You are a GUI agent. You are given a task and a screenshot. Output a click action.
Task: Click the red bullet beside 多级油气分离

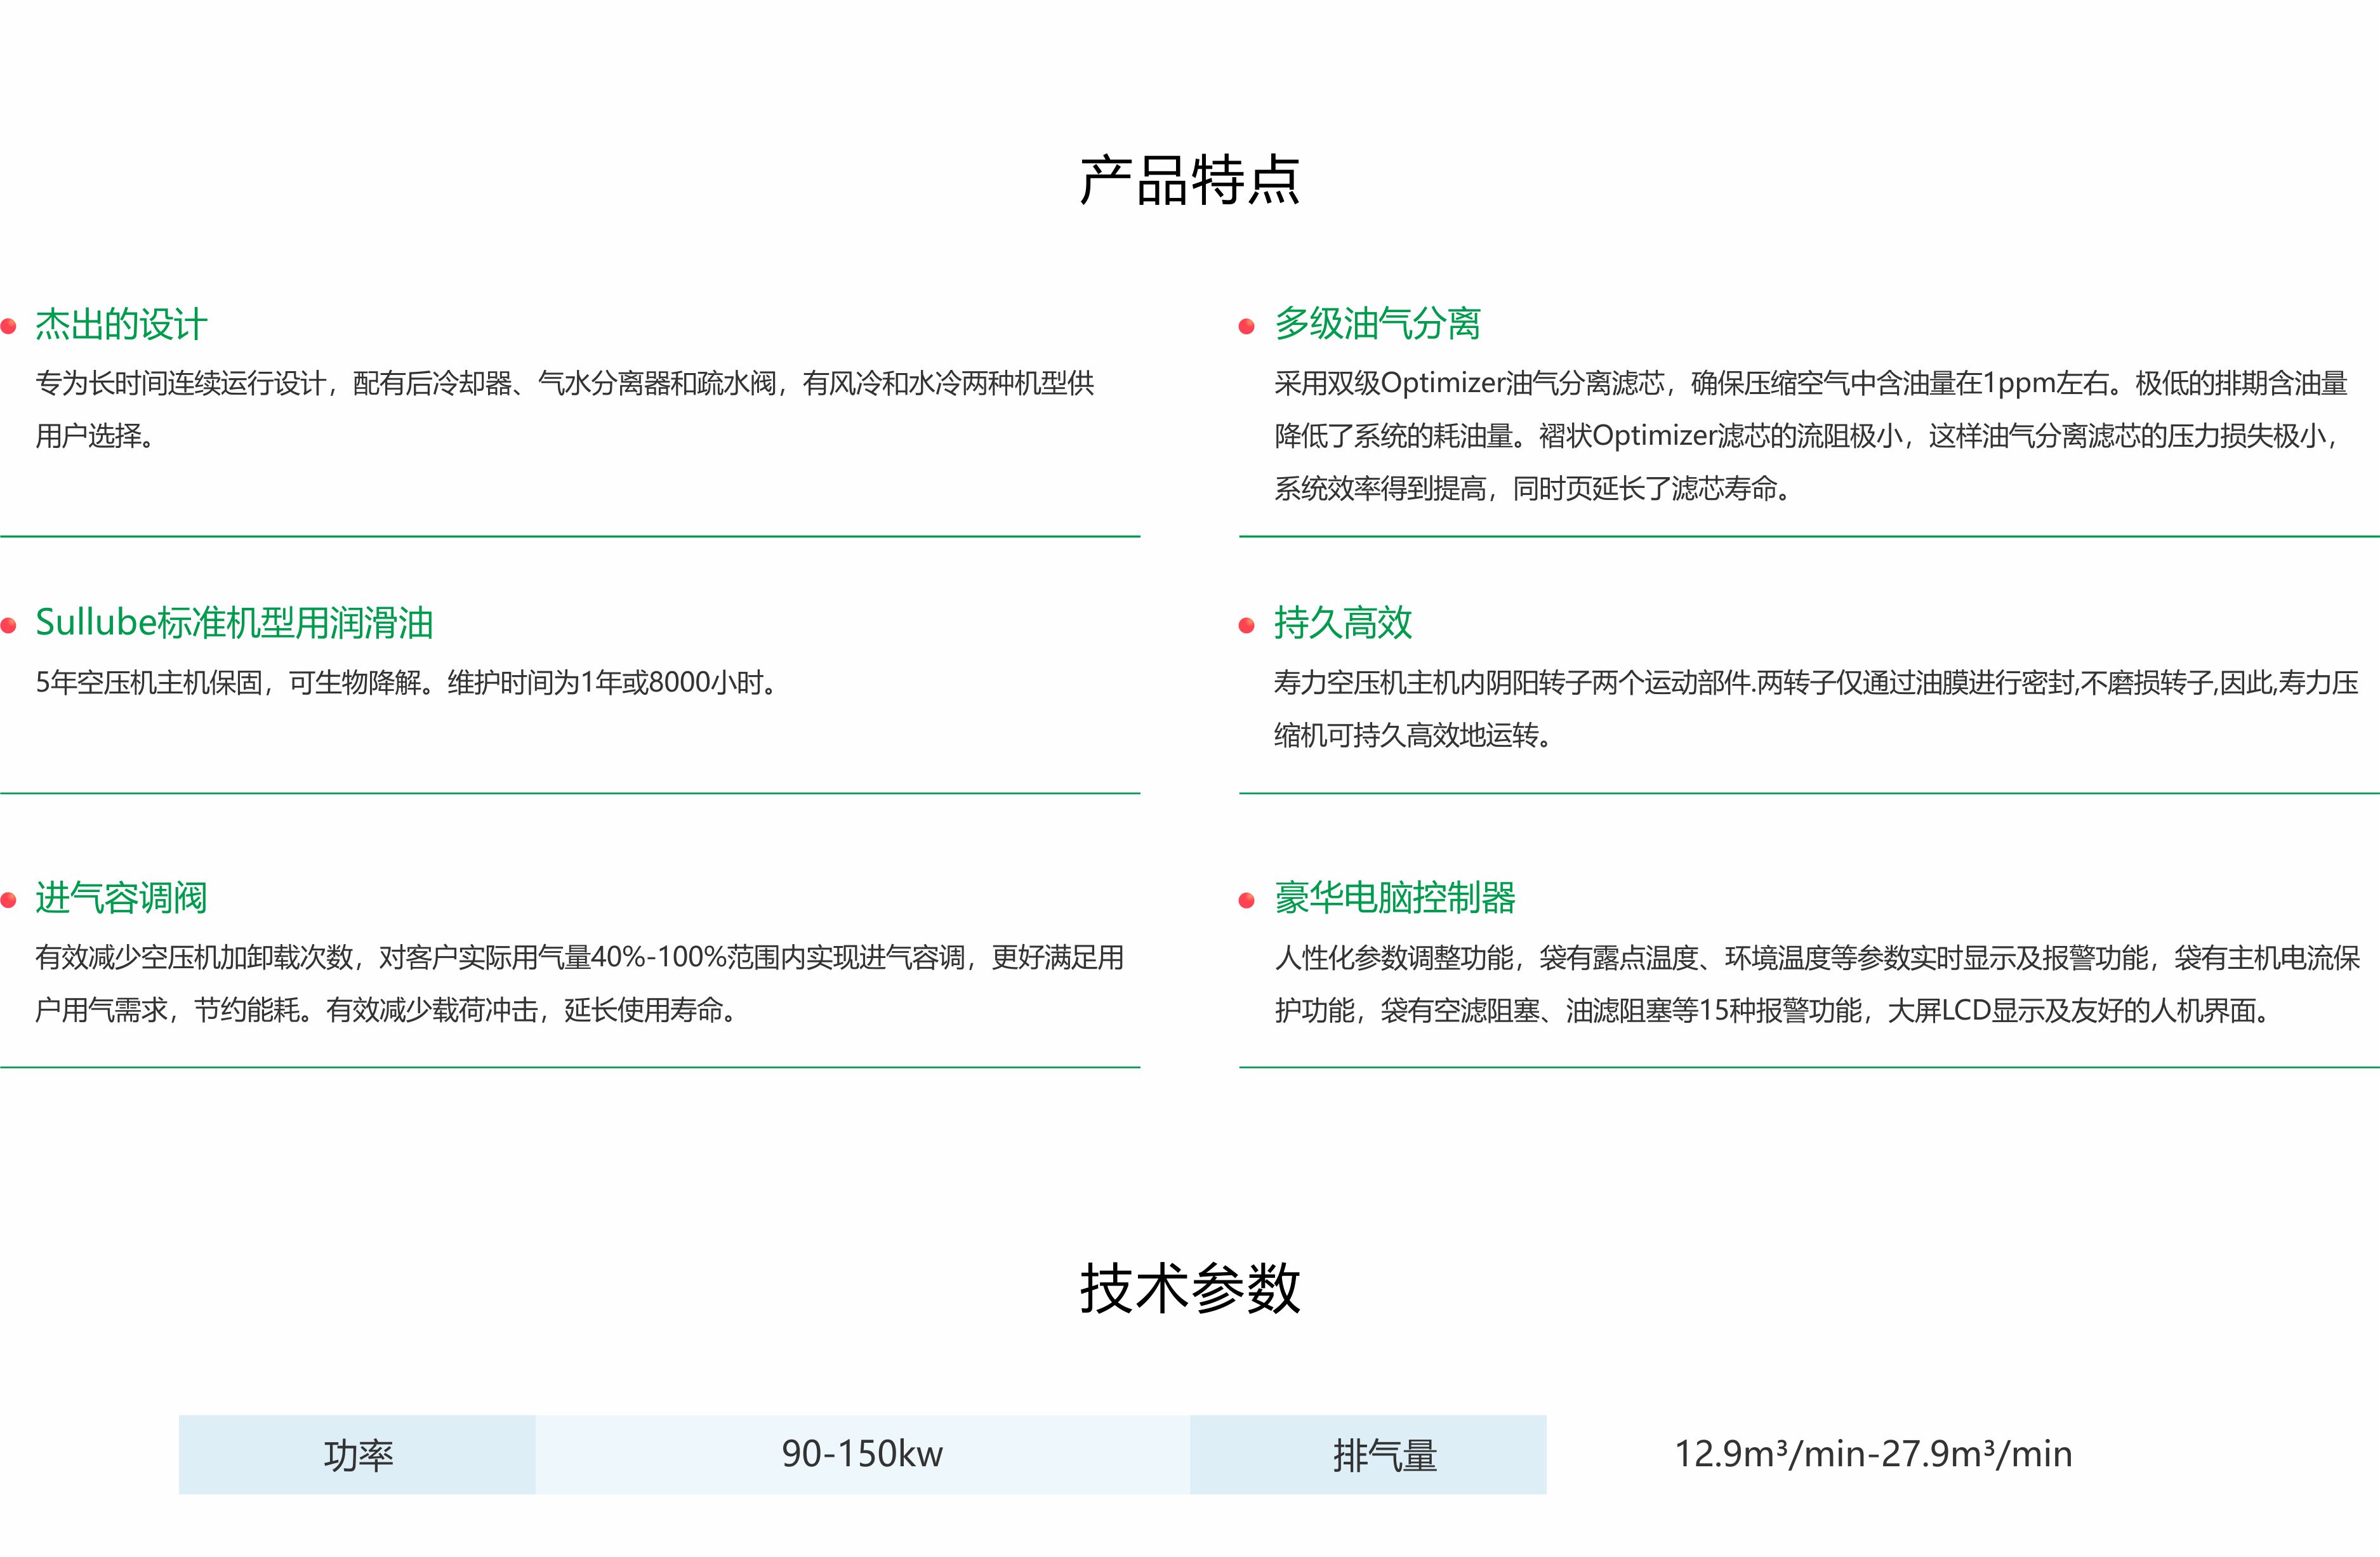[x=1246, y=326]
